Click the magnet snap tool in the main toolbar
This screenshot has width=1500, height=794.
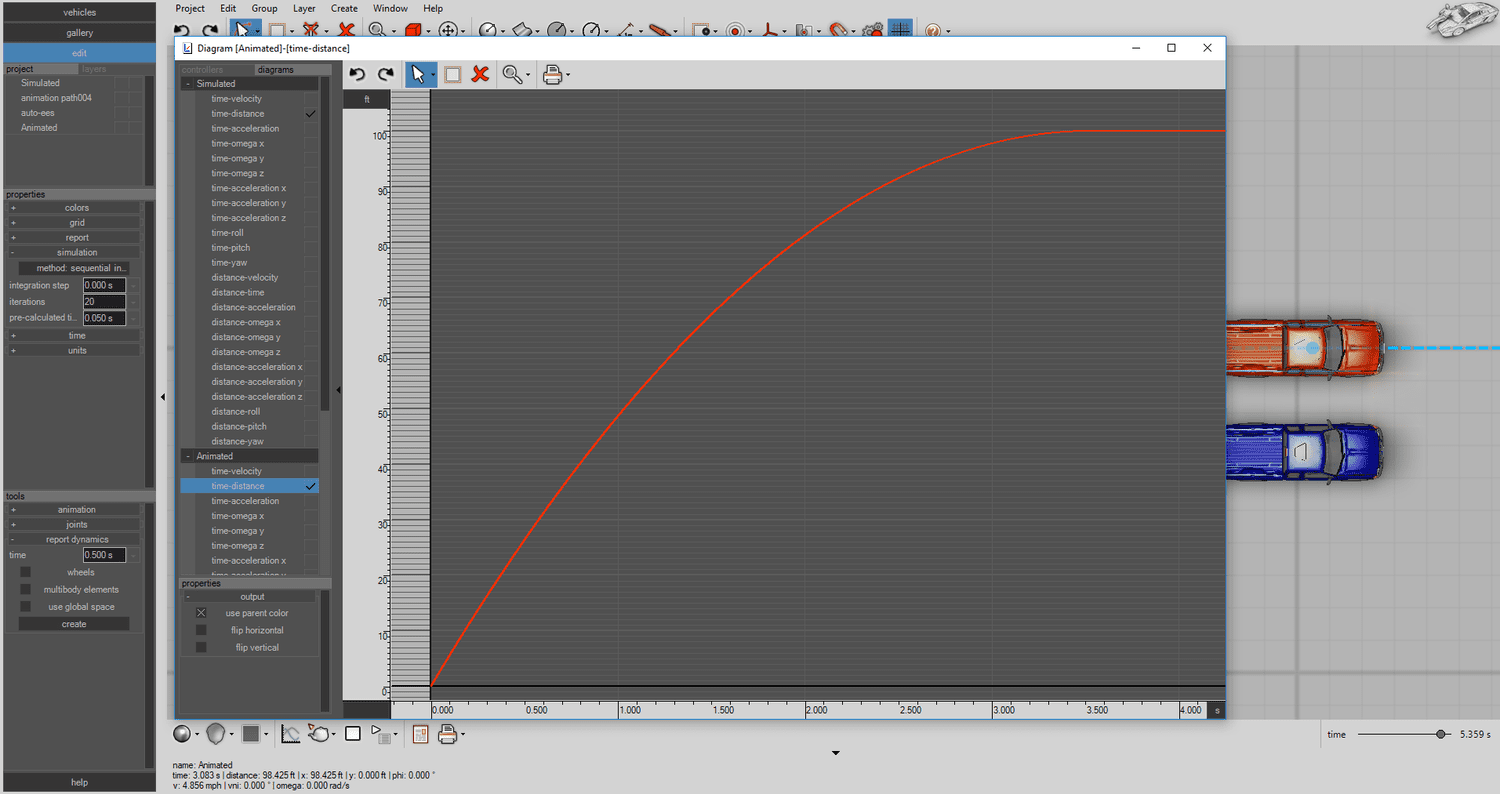[x=839, y=29]
